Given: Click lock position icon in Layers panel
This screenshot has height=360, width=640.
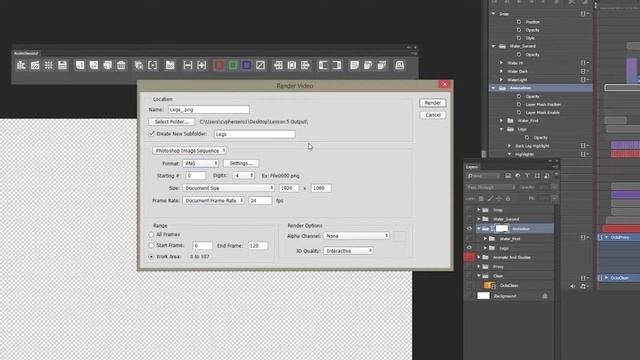Looking at the screenshot, I should coord(499,199).
